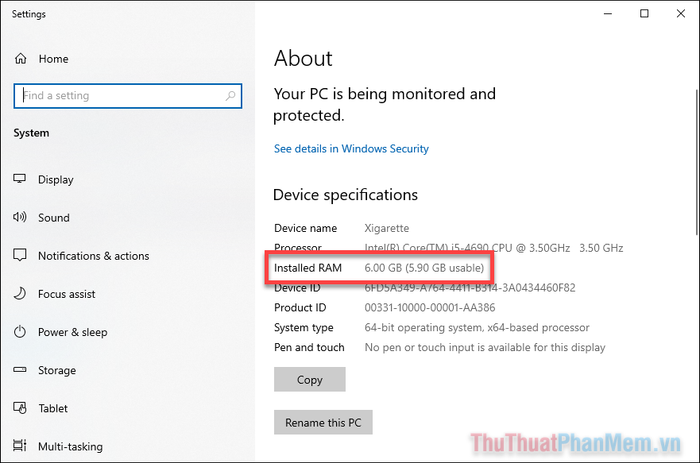700x463 pixels.
Task: Click the Sound speaker icon
Action: [20, 217]
